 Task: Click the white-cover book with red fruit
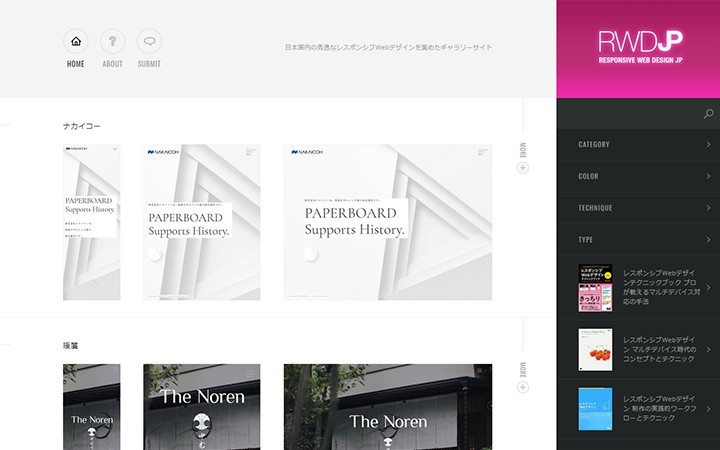(595, 349)
